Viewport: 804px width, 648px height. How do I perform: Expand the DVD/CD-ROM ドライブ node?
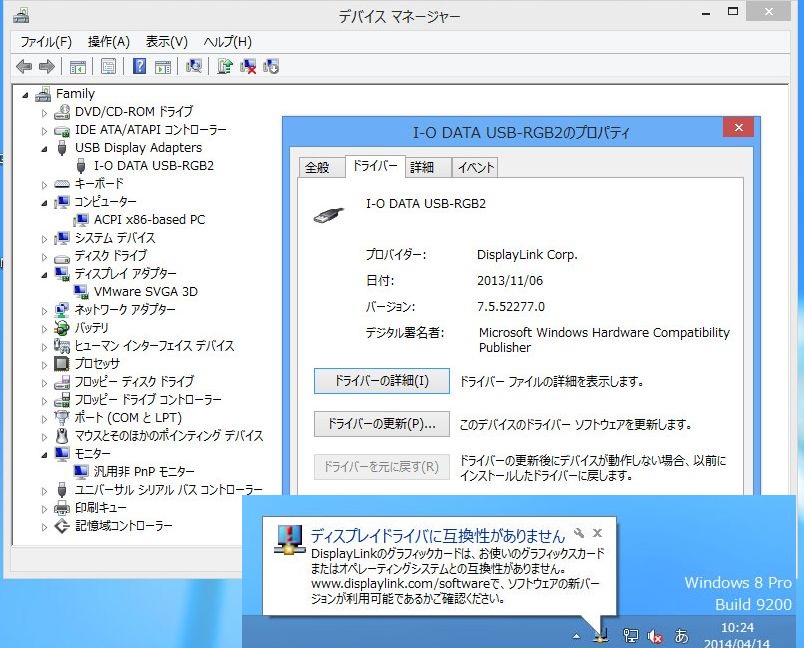click(44, 112)
